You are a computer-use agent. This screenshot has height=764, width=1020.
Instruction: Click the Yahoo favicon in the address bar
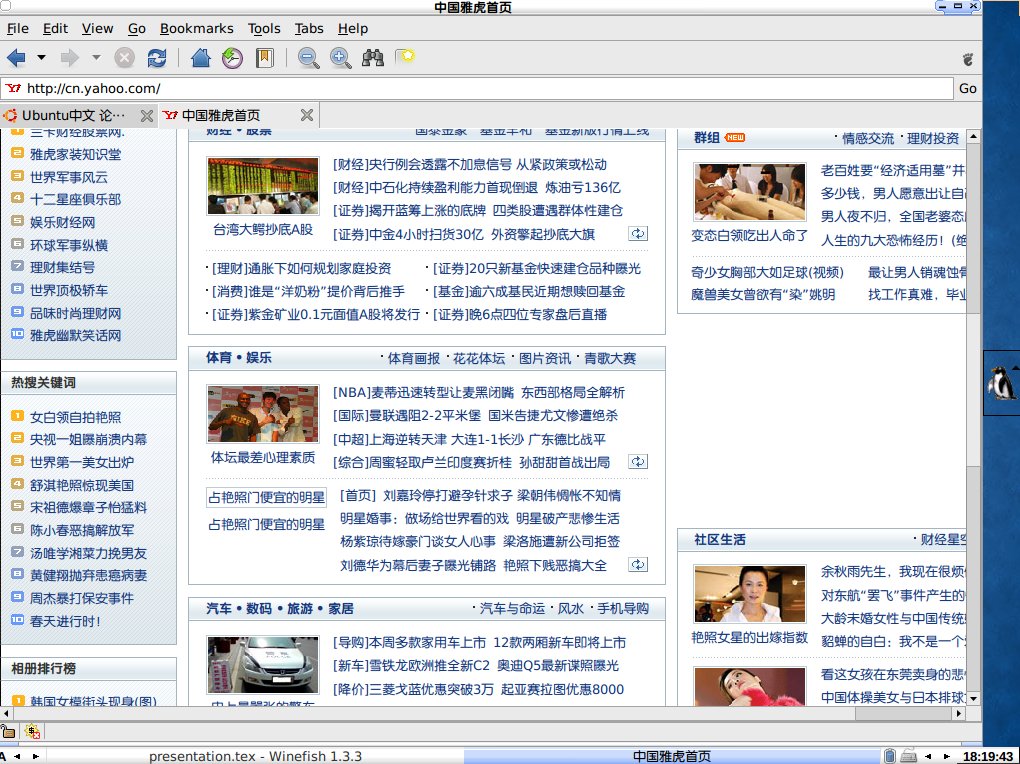click(13, 88)
